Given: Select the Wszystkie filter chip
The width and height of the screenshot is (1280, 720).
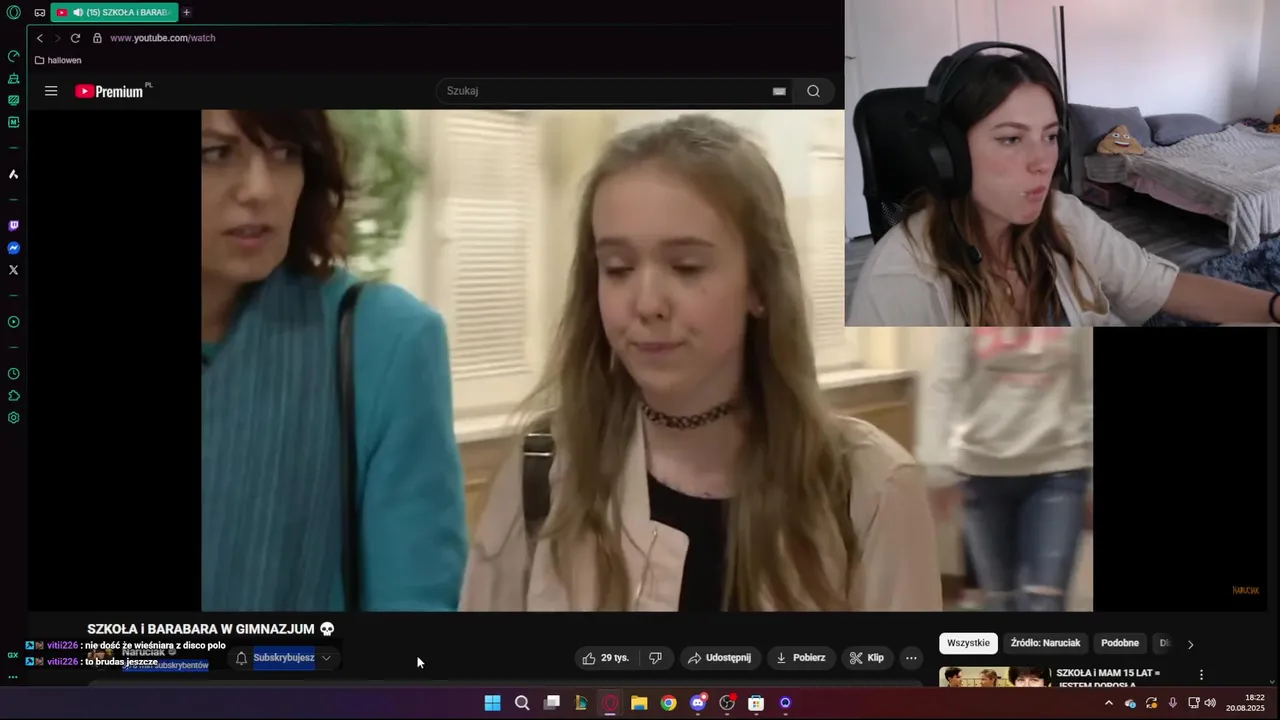Looking at the screenshot, I should tap(968, 643).
